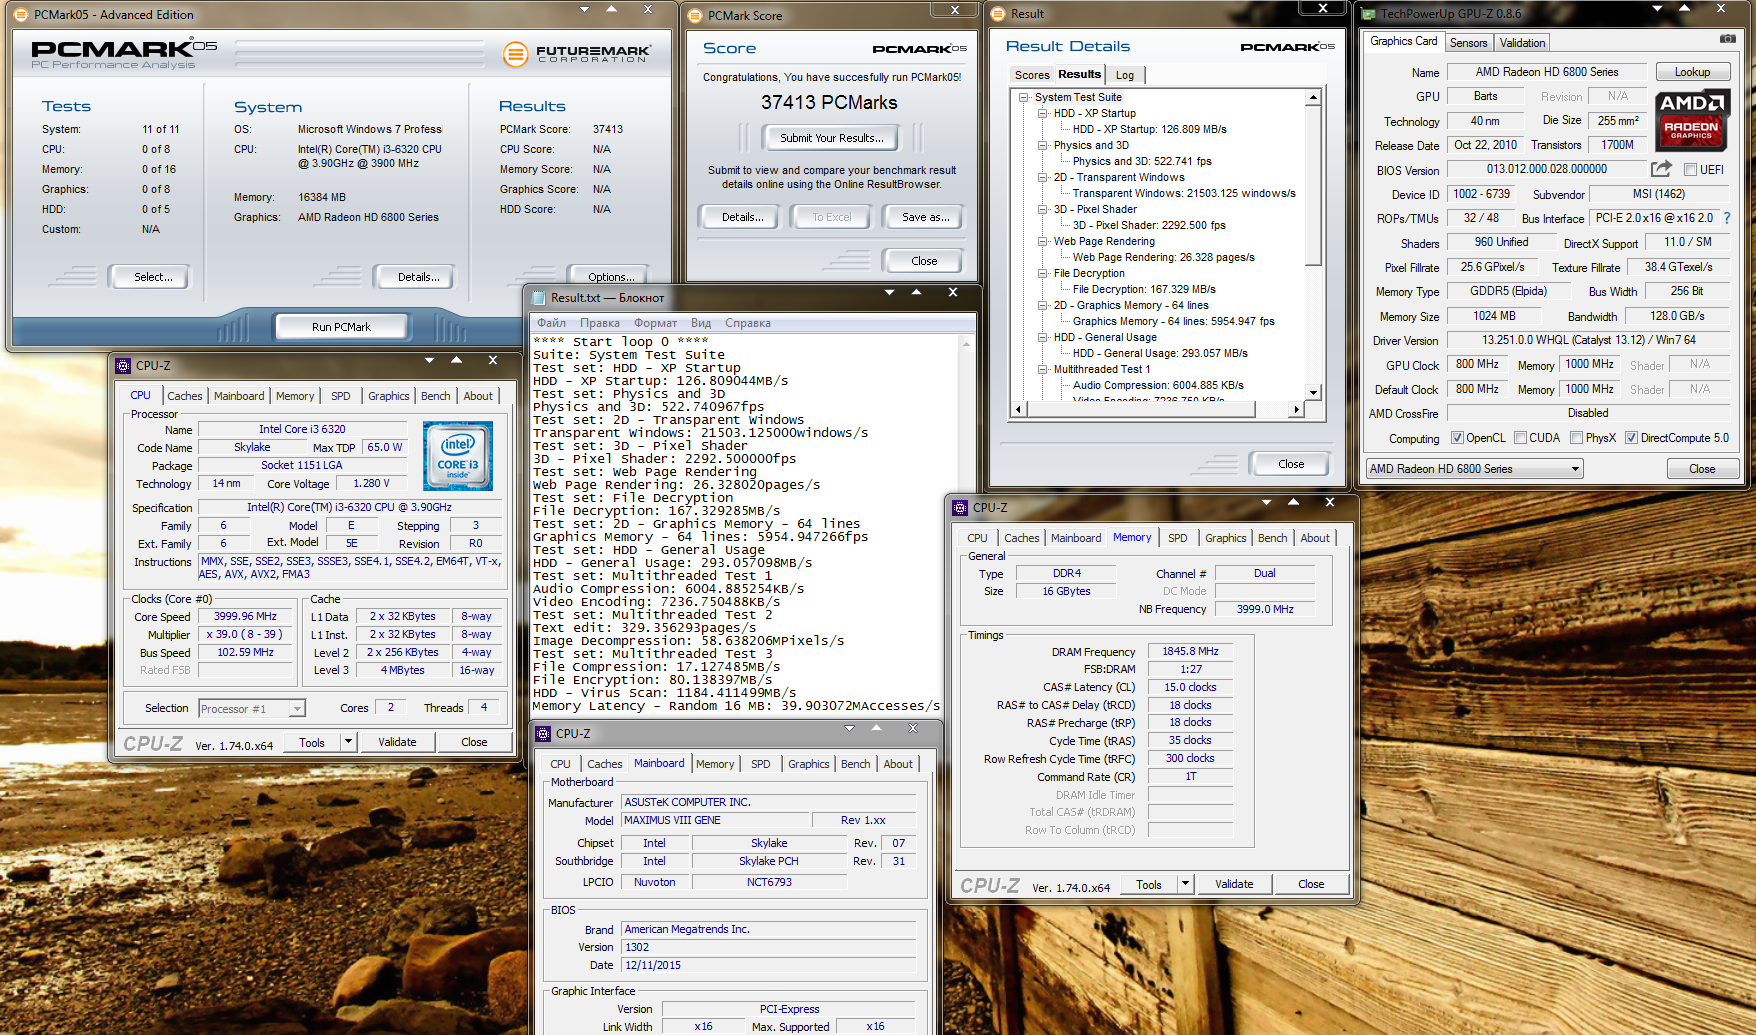This screenshot has height=1035, width=1756.
Task: Click Submit Your Results button
Action: pyautogui.click(x=832, y=138)
